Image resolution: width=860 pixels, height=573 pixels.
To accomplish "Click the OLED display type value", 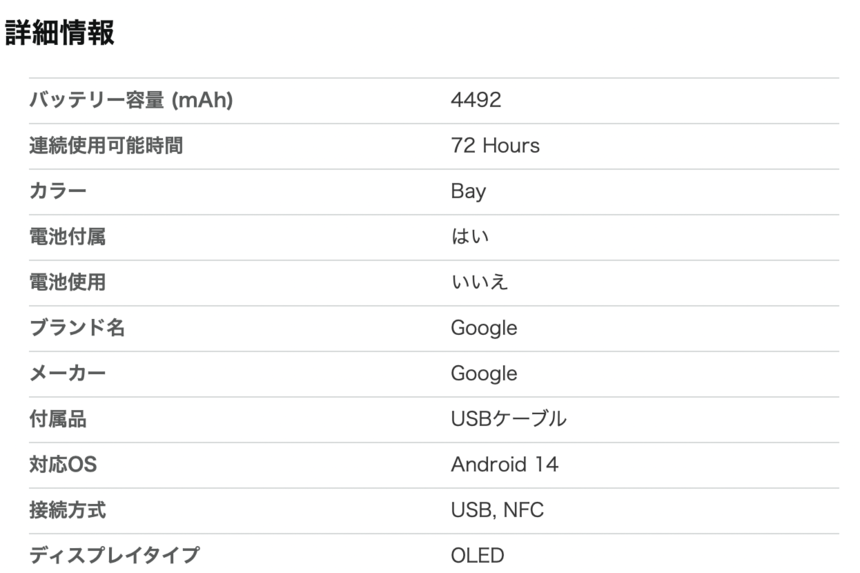I will pos(478,555).
